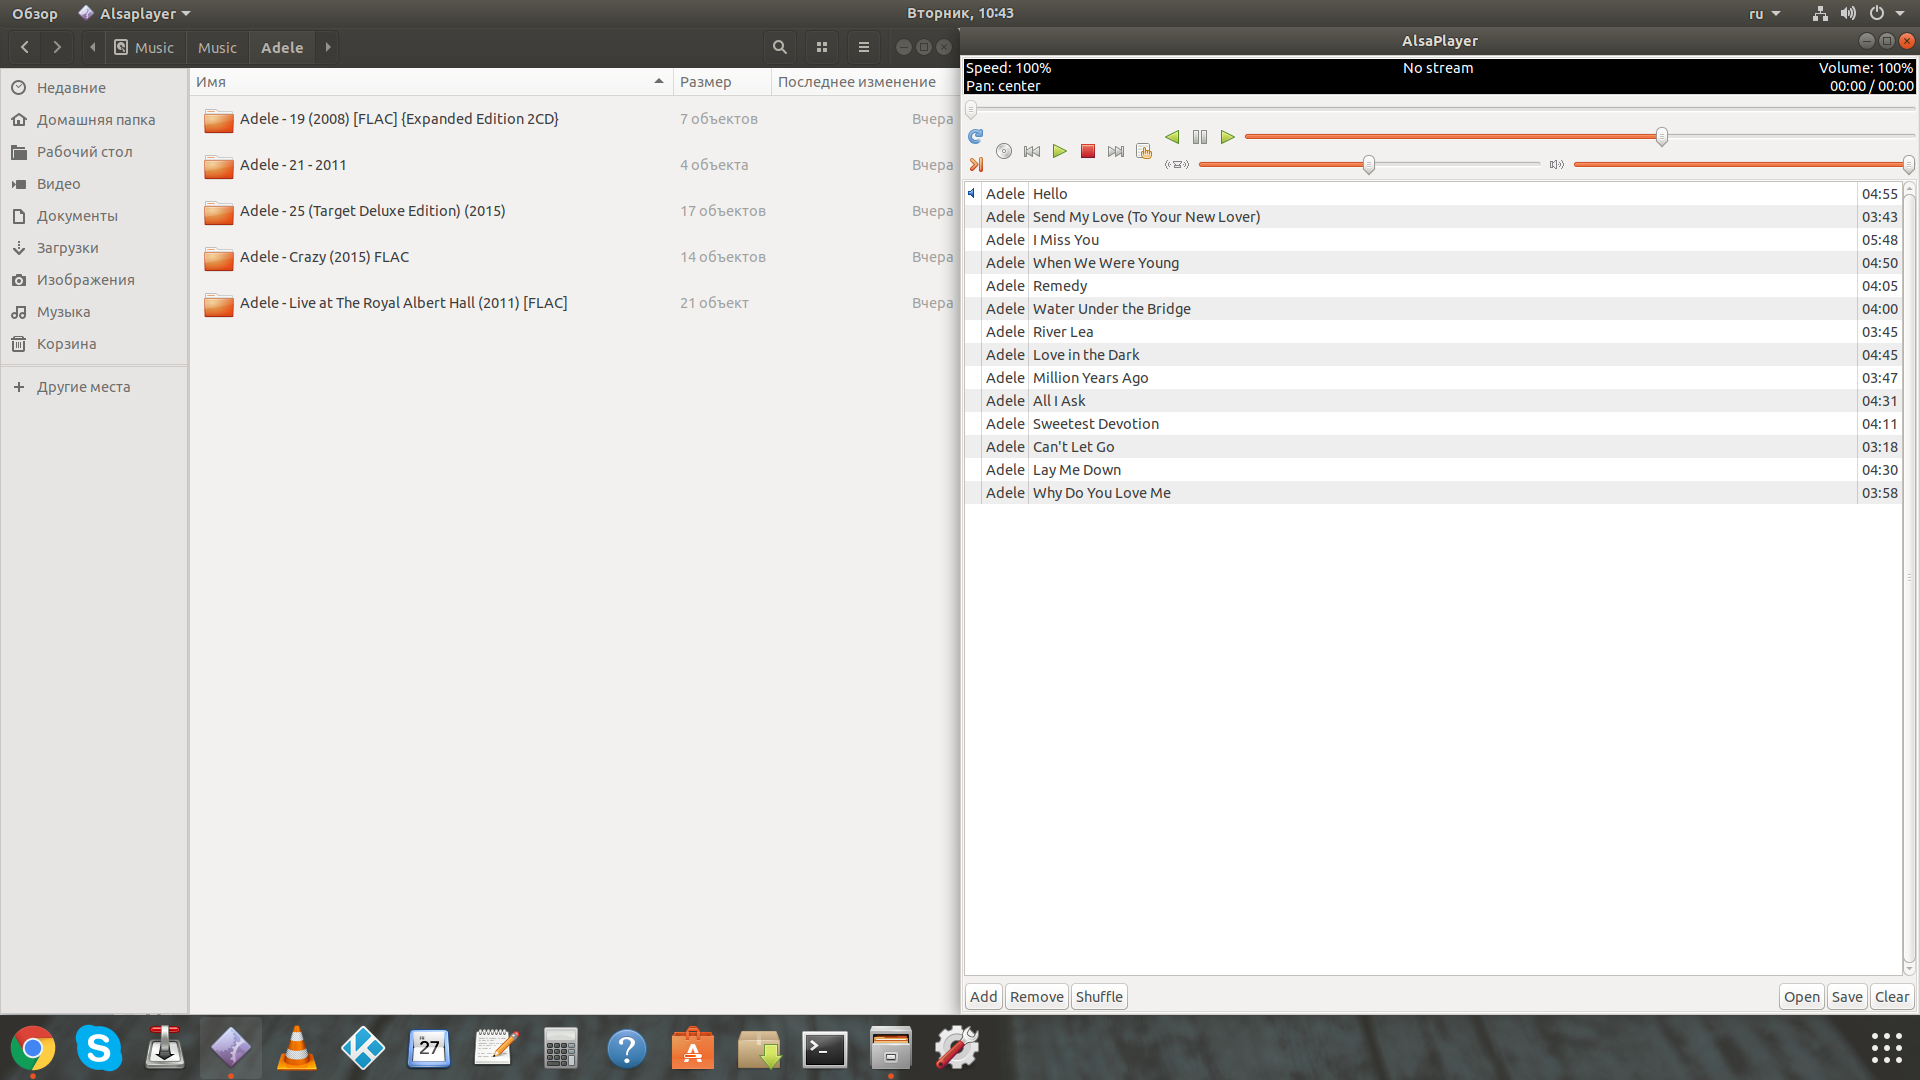The height and width of the screenshot is (1080, 1920).
Task: Open Недавние in the sidebar
Action: point(94,88)
